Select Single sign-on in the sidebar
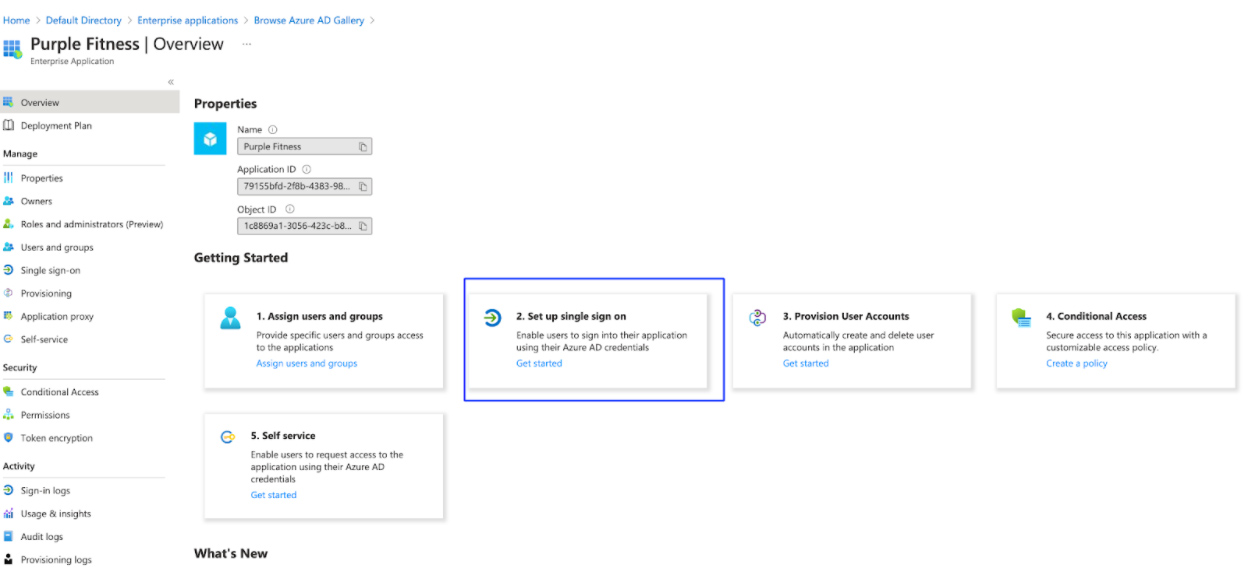 point(50,270)
